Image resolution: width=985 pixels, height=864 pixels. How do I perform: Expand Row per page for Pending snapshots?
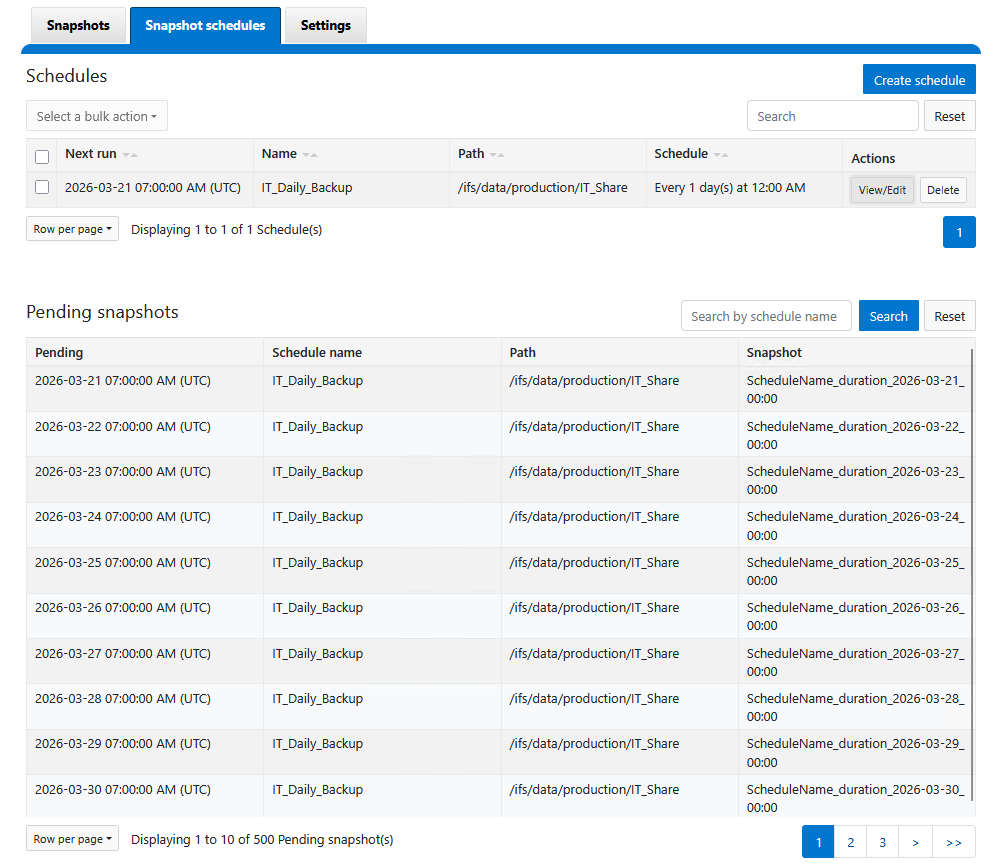pos(72,839)
